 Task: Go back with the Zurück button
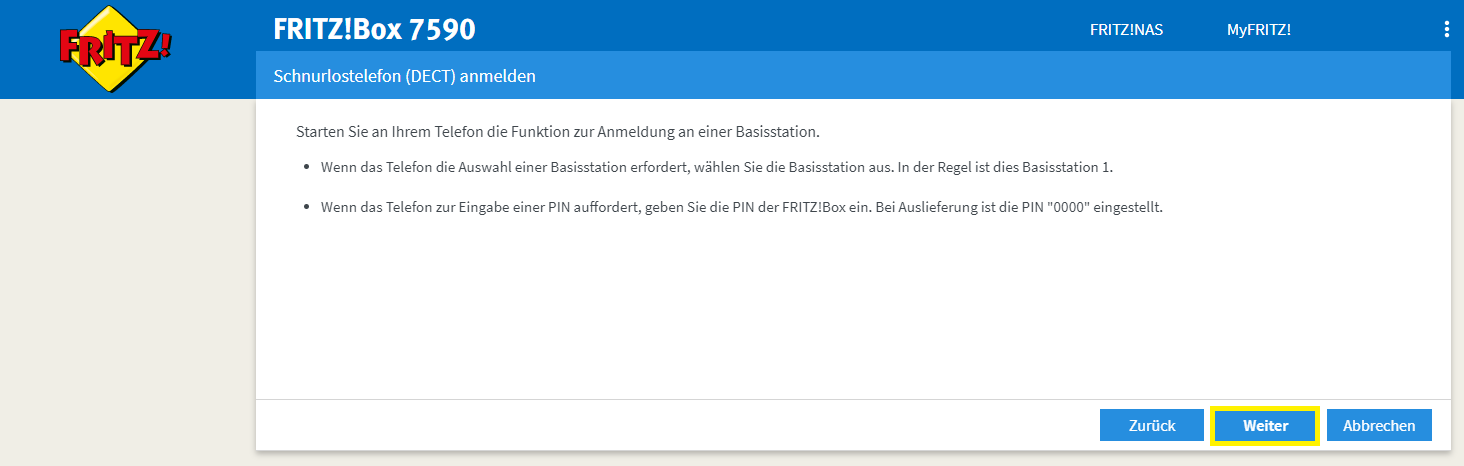pos(1152,425)
